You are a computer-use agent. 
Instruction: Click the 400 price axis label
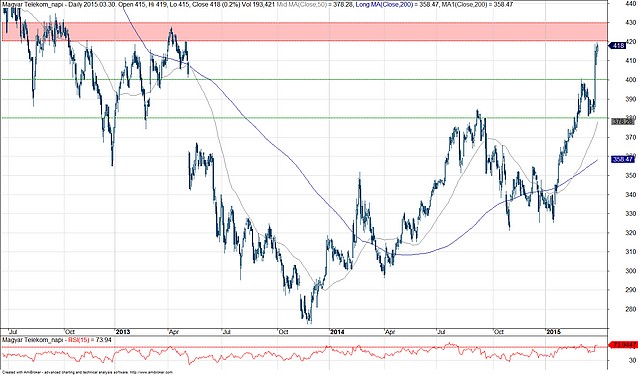coord(630,80)
